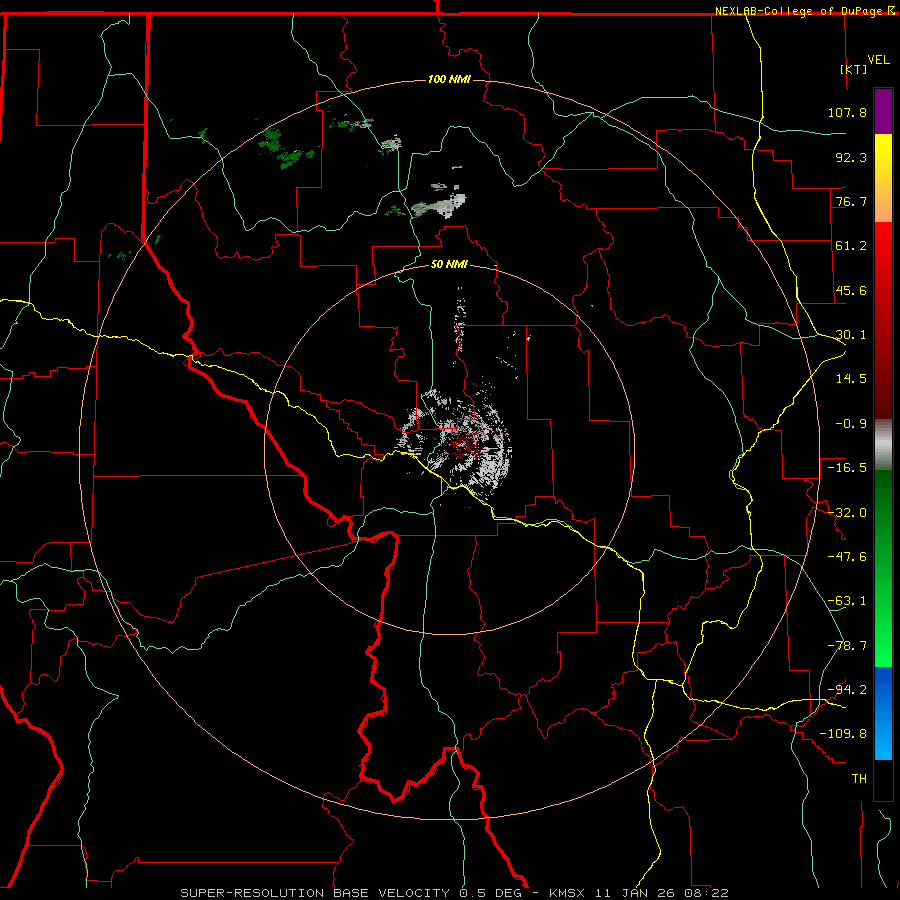
Task: Click the green echo cluster in the northwest
Action: pyautogui.click(x=286, y=149)
